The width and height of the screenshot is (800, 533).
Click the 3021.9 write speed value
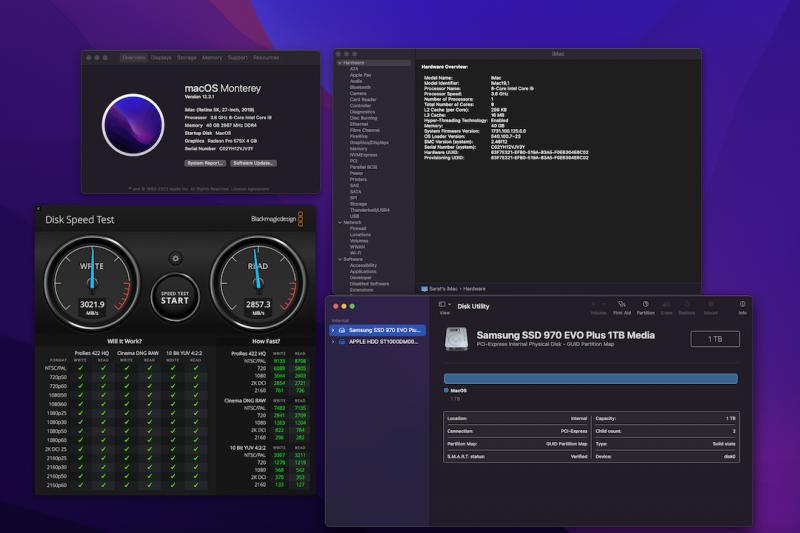click(92, 304)
